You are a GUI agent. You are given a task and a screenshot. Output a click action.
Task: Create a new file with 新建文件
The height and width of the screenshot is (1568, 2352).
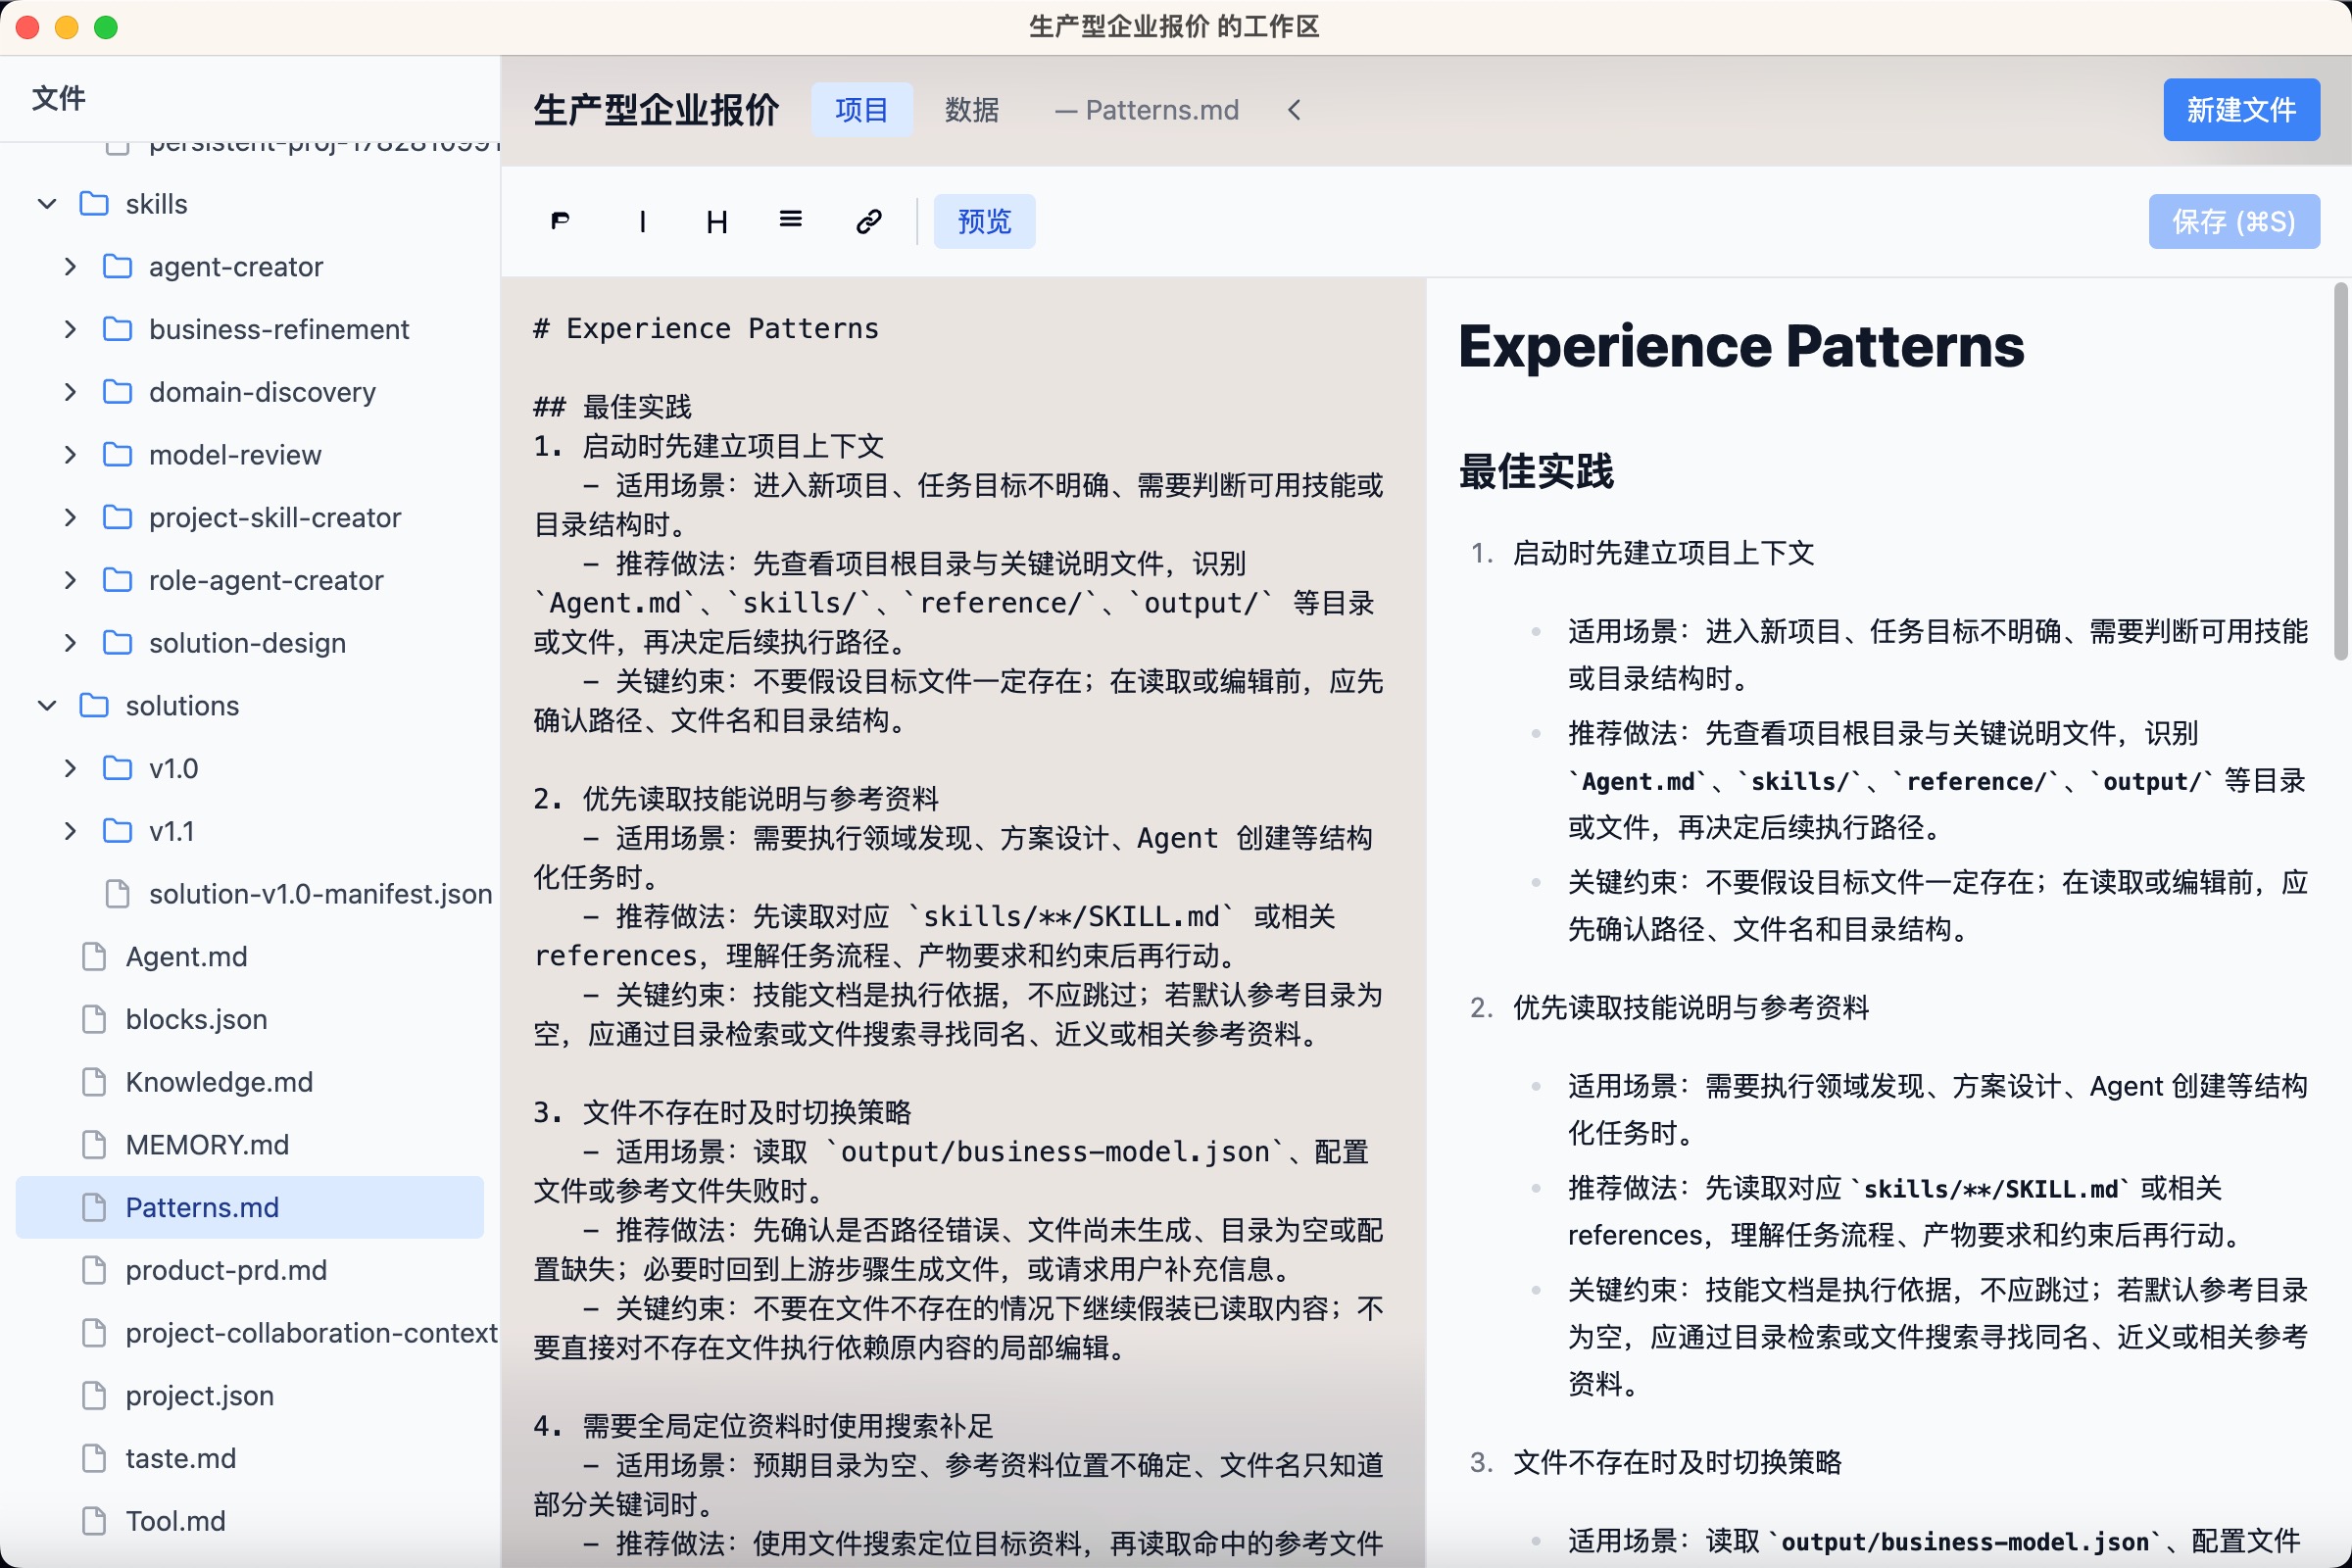(x=2241, y=110)
